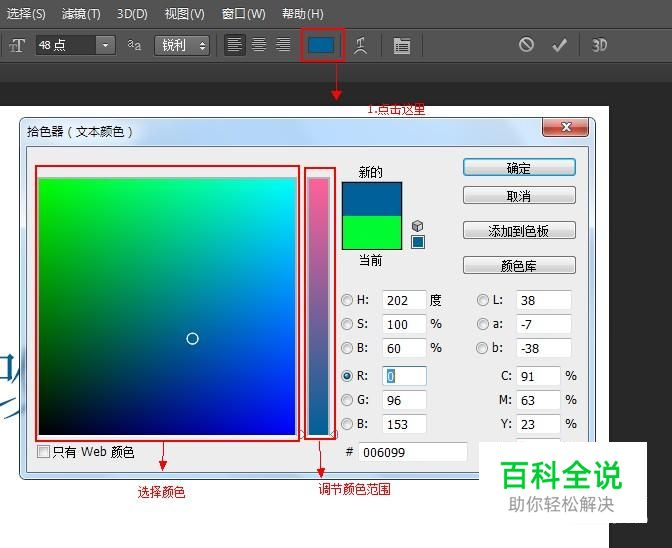Click the current green color swatch

pyautogui.click(x=372, y=233)
